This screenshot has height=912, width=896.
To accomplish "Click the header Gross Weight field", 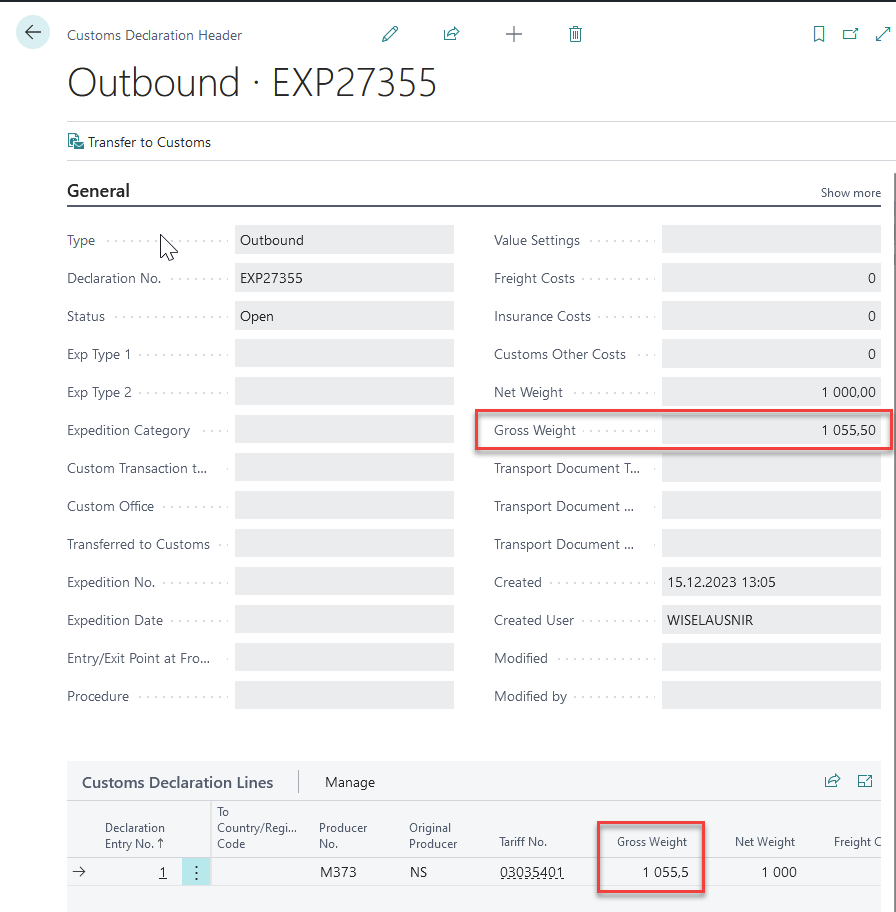I will (x=771, y=430).
